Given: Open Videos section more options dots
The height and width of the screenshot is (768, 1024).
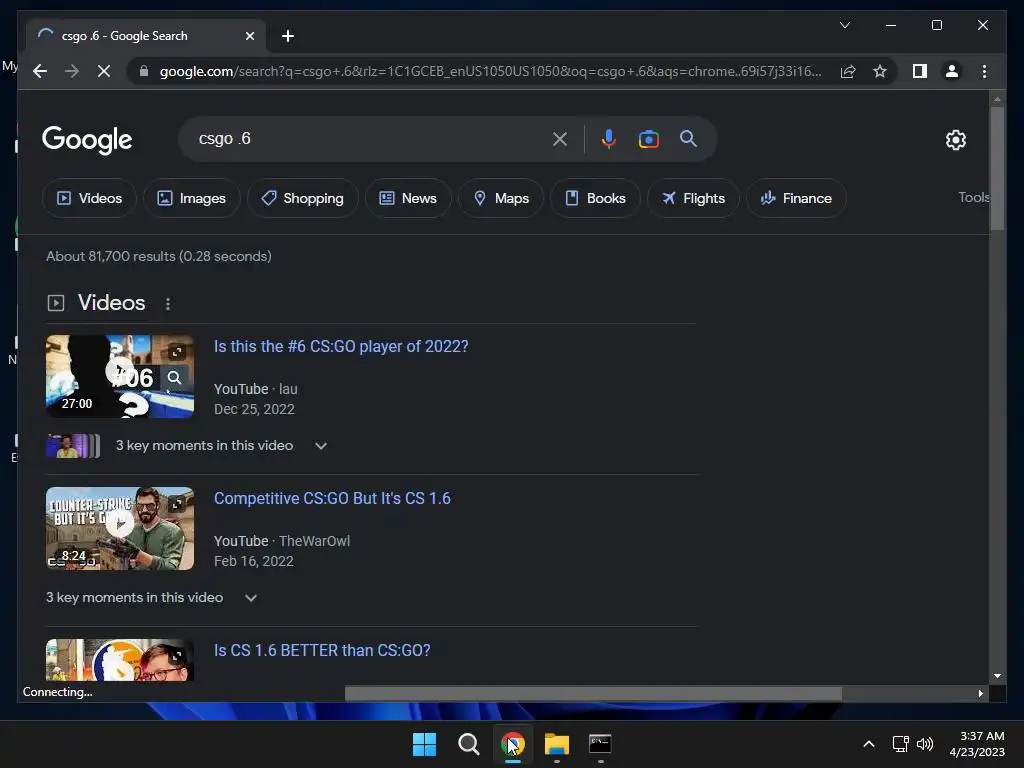Looking at the screenshot, I should click(x=168, y=304).
